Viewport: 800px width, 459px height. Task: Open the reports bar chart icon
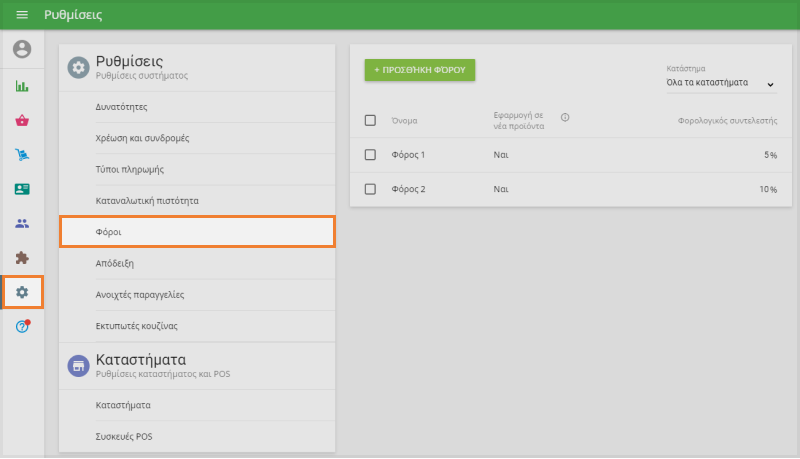(x=22, y=86)
